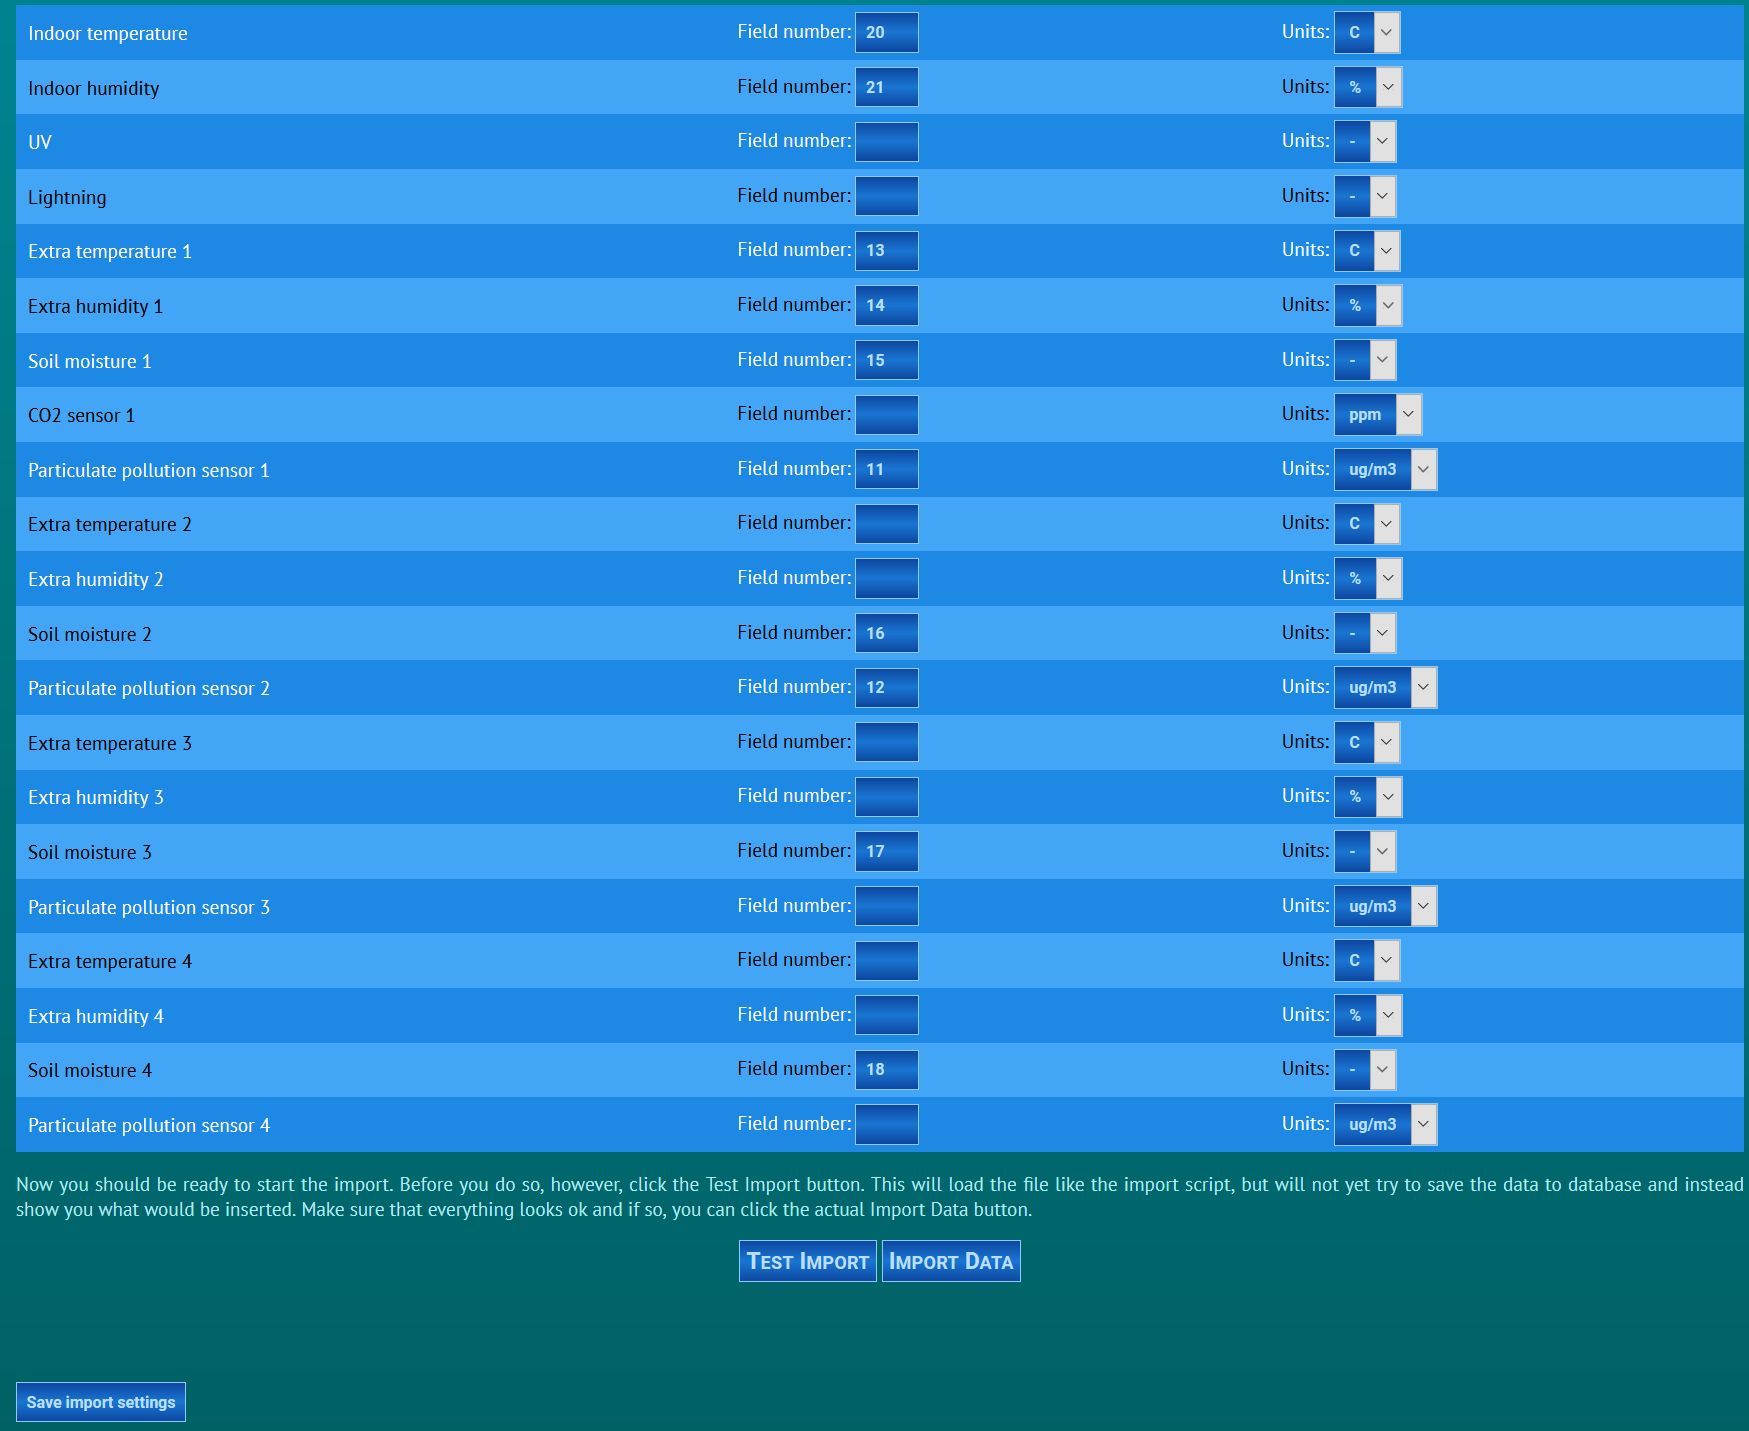Open Soil moisture 4 units dropdown
1749x1431 pixels.
click(x=1365, y=1069)
